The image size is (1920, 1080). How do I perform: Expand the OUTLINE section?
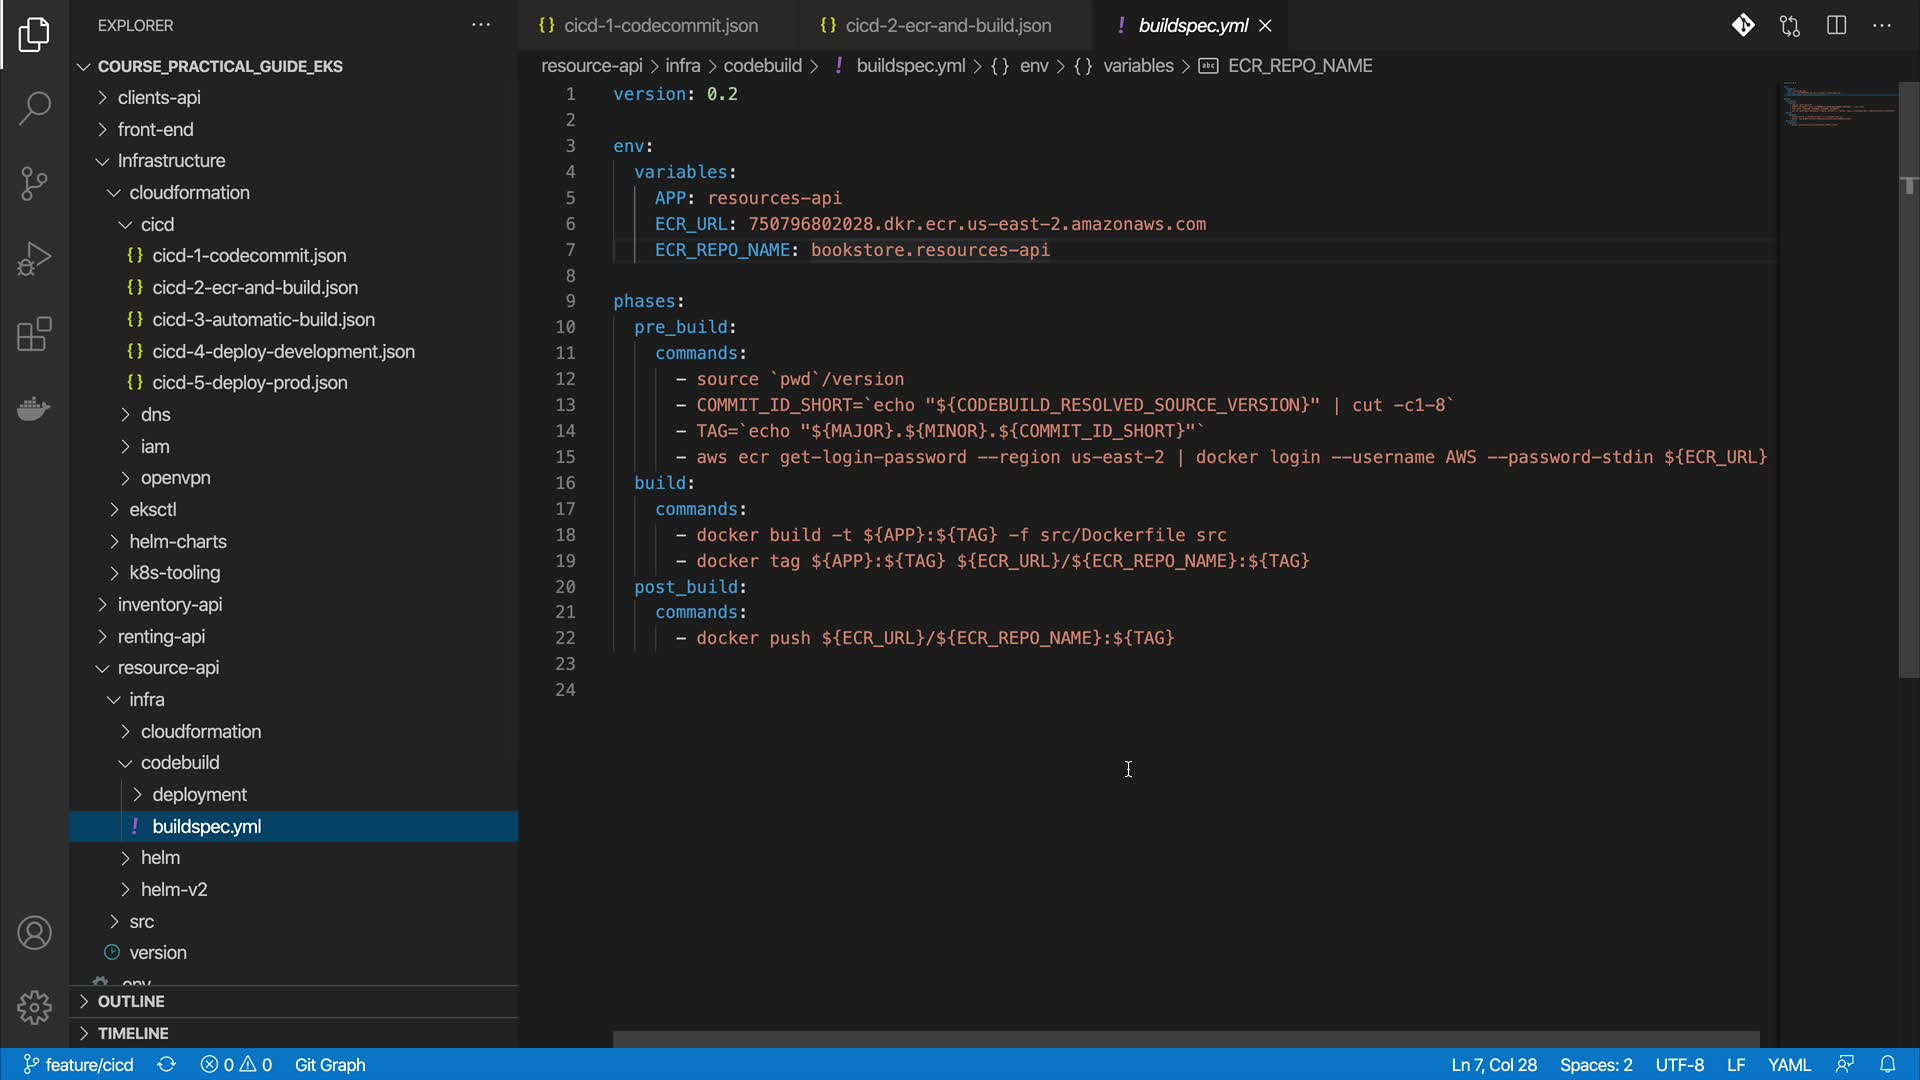click(130, 1001)
